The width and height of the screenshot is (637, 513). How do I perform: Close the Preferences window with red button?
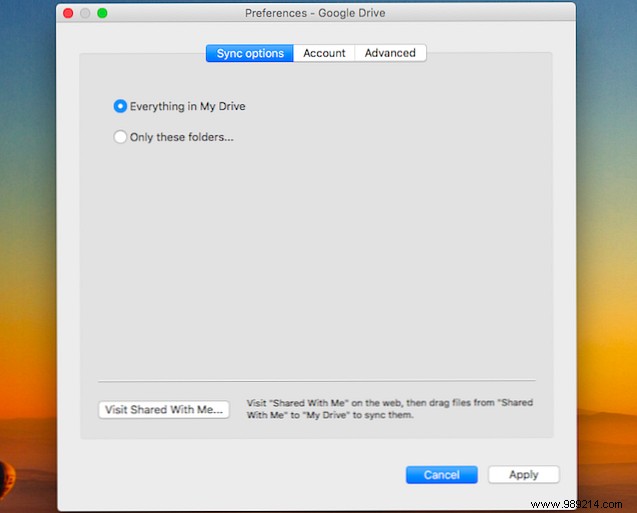pos(68,13)
